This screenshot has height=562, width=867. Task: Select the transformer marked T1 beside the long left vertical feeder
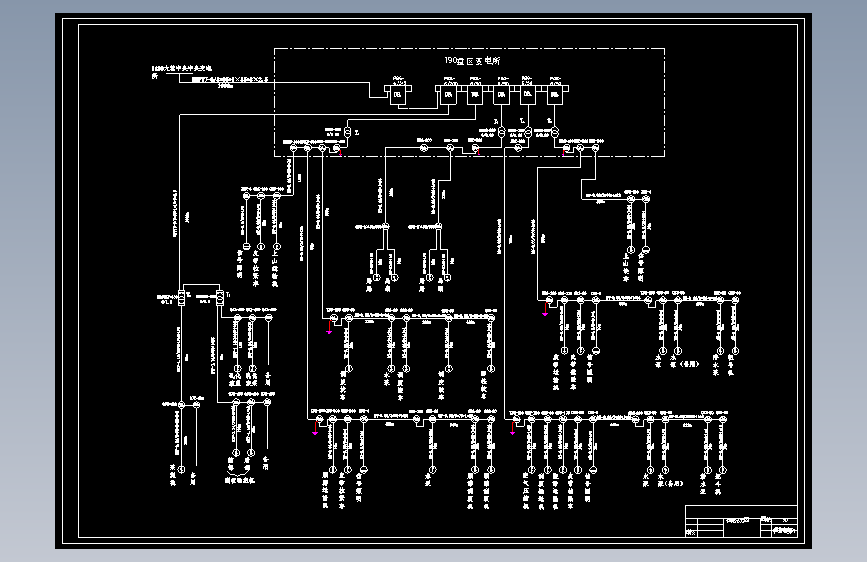point(220,298)
